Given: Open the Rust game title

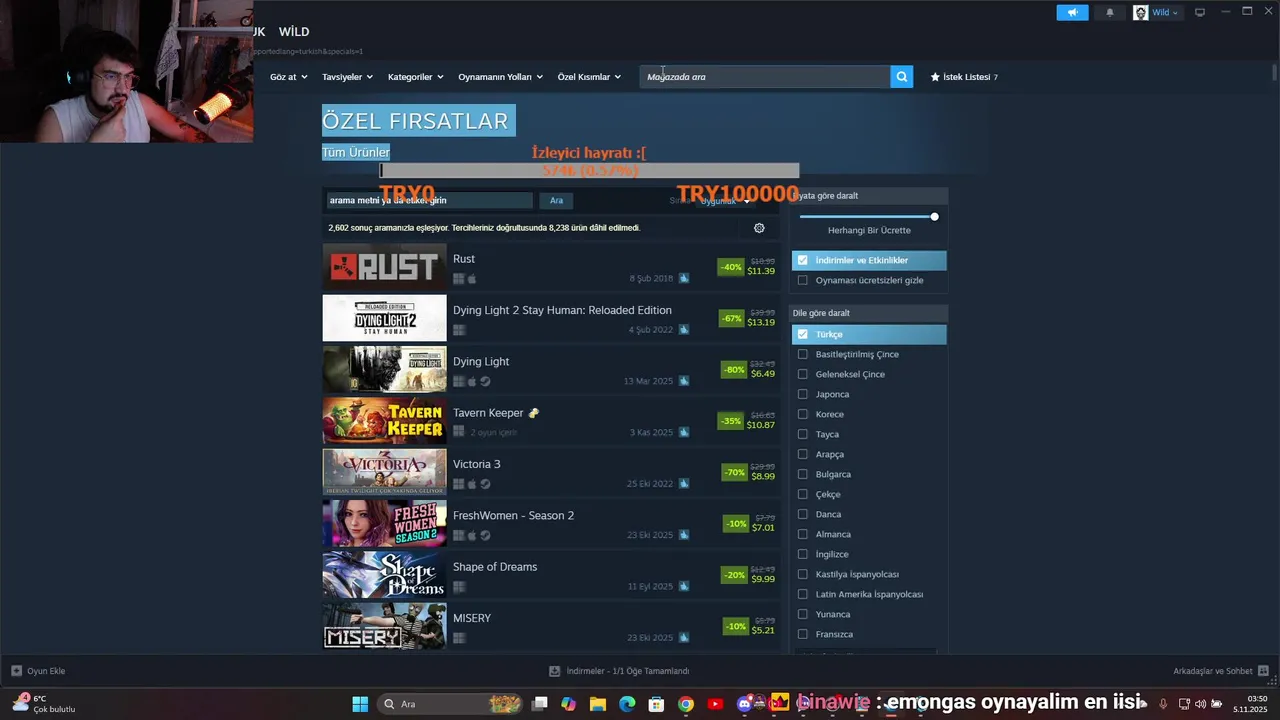Looking at the screenshot, I should pyautogui.click(x=464, y=259).
